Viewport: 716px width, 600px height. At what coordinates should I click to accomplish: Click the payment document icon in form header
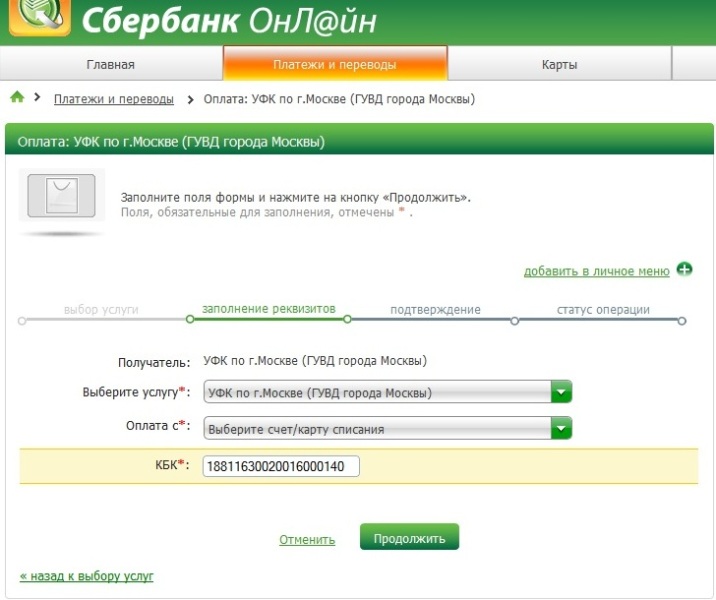point(61,198)
